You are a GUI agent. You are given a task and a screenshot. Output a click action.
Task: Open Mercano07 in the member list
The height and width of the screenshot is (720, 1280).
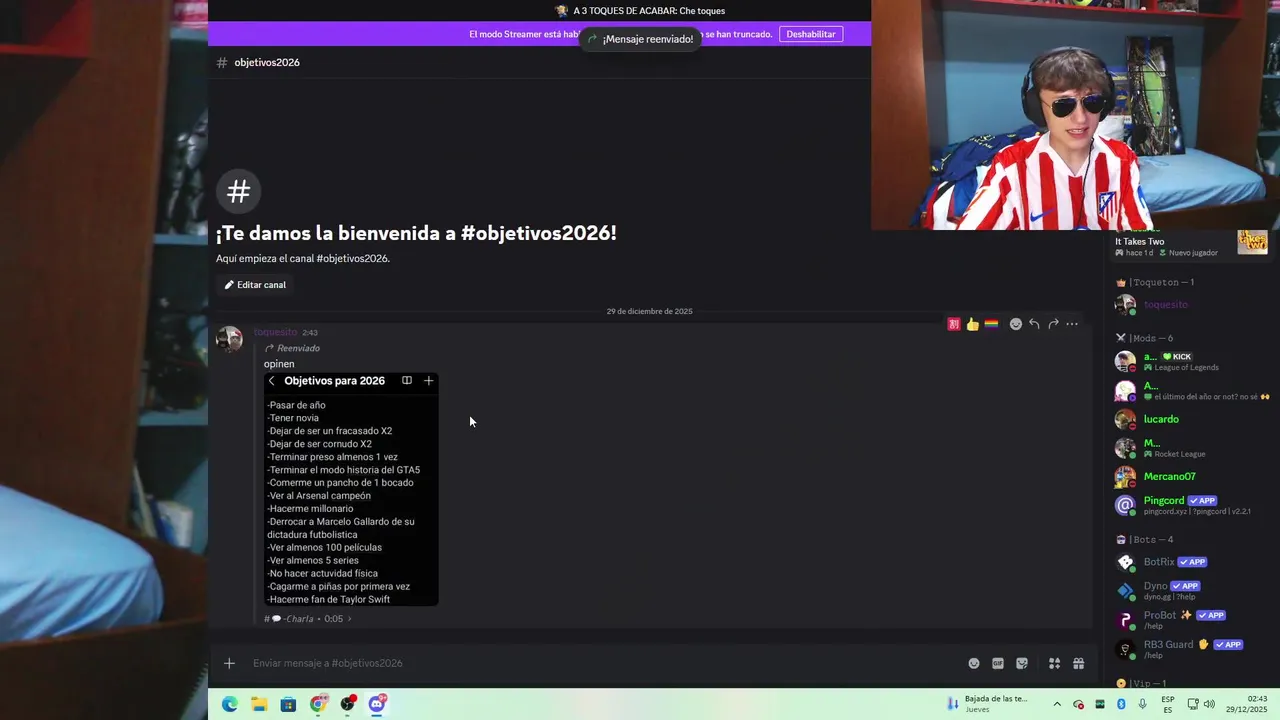(x=1190, y=477)
